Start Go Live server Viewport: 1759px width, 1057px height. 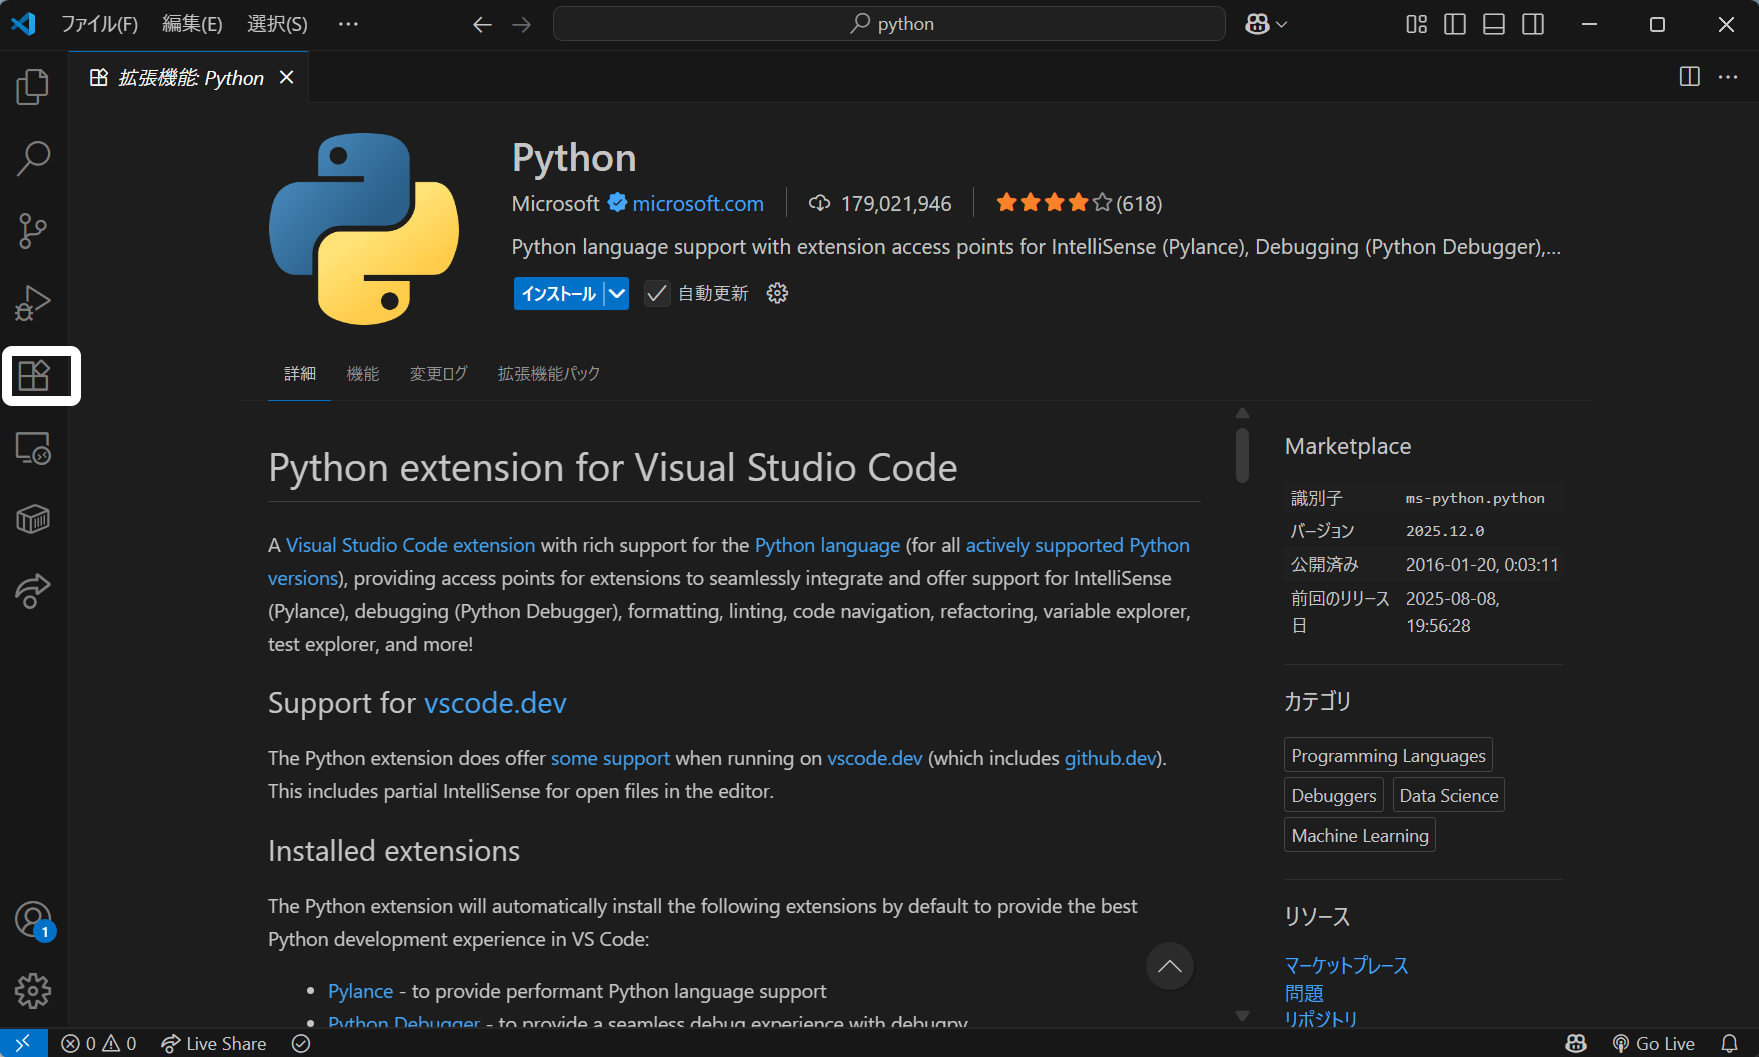point(1653,1043)
